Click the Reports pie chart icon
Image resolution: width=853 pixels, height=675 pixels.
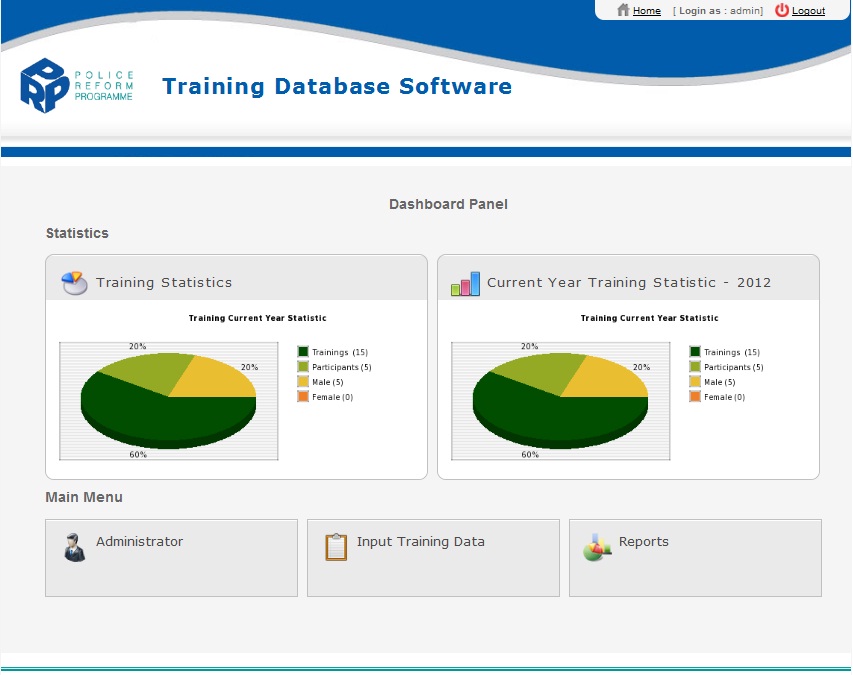[597, 547]
